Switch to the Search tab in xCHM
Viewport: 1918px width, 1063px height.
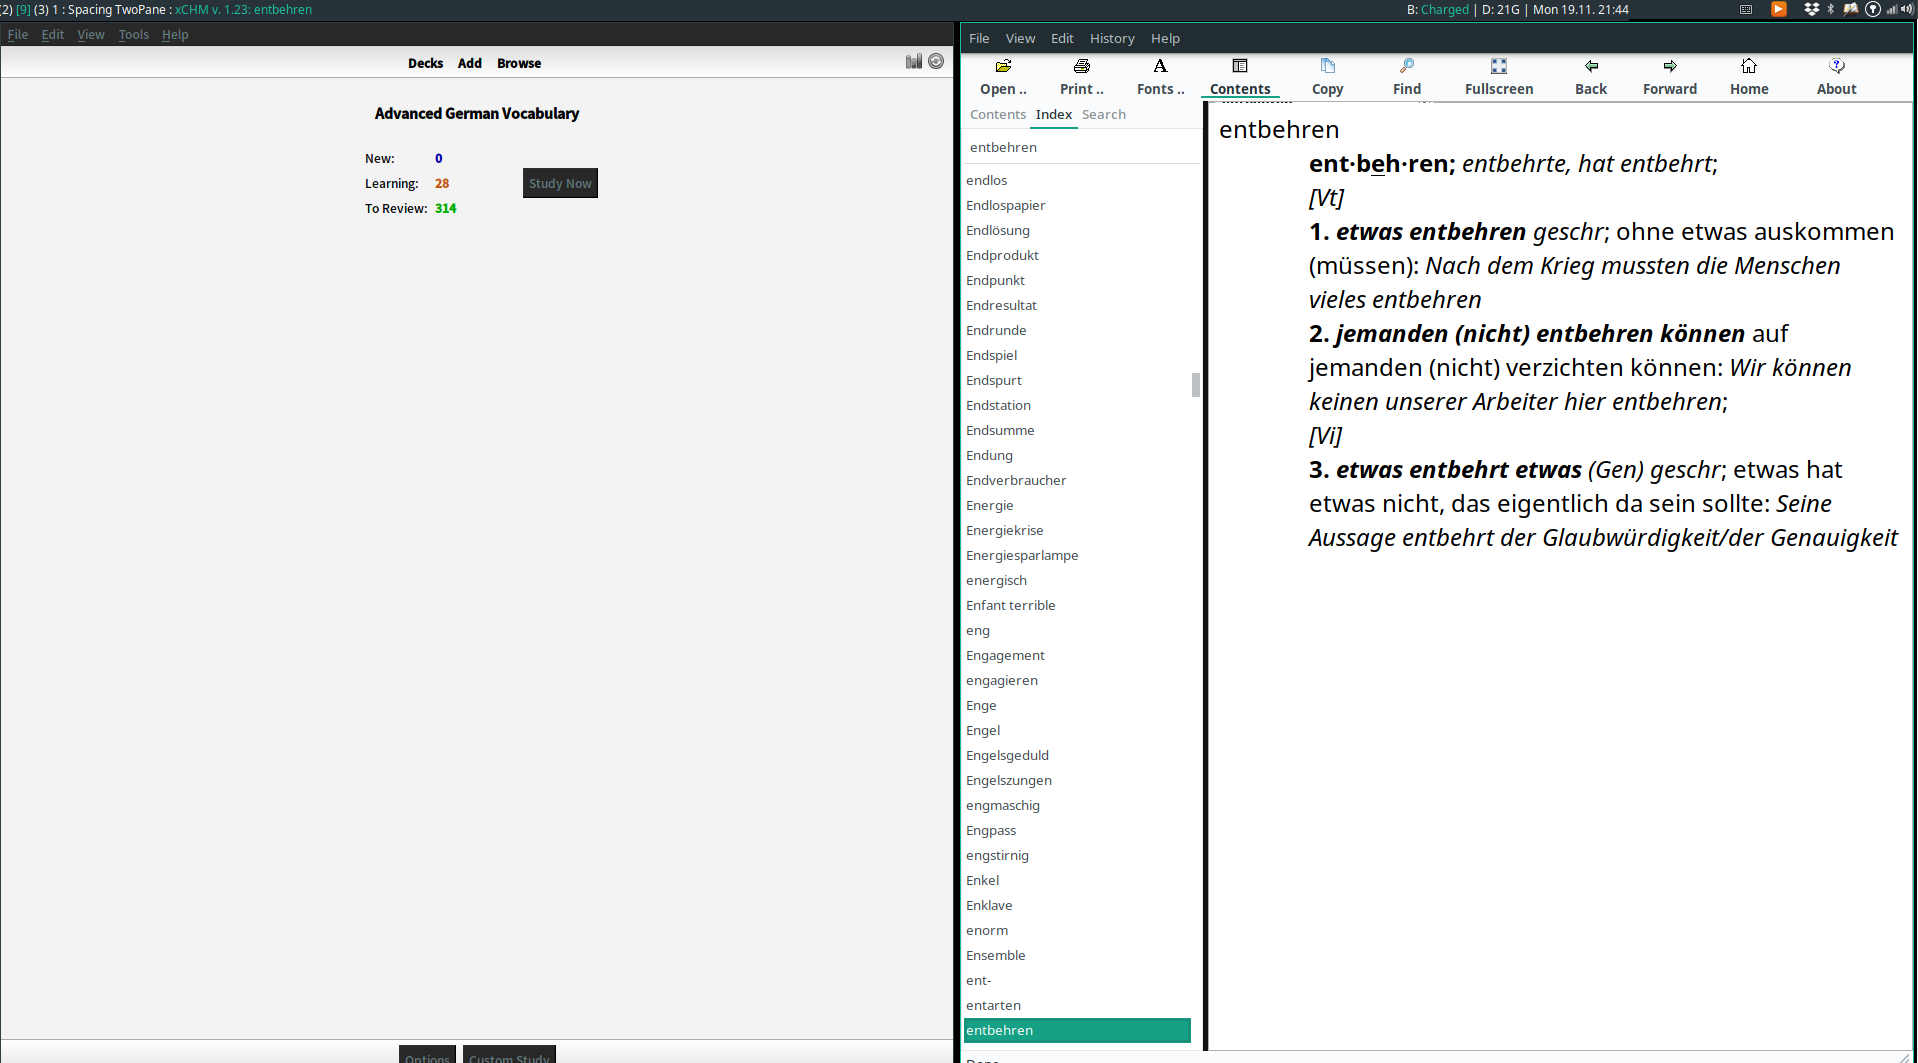[1103, 114]
